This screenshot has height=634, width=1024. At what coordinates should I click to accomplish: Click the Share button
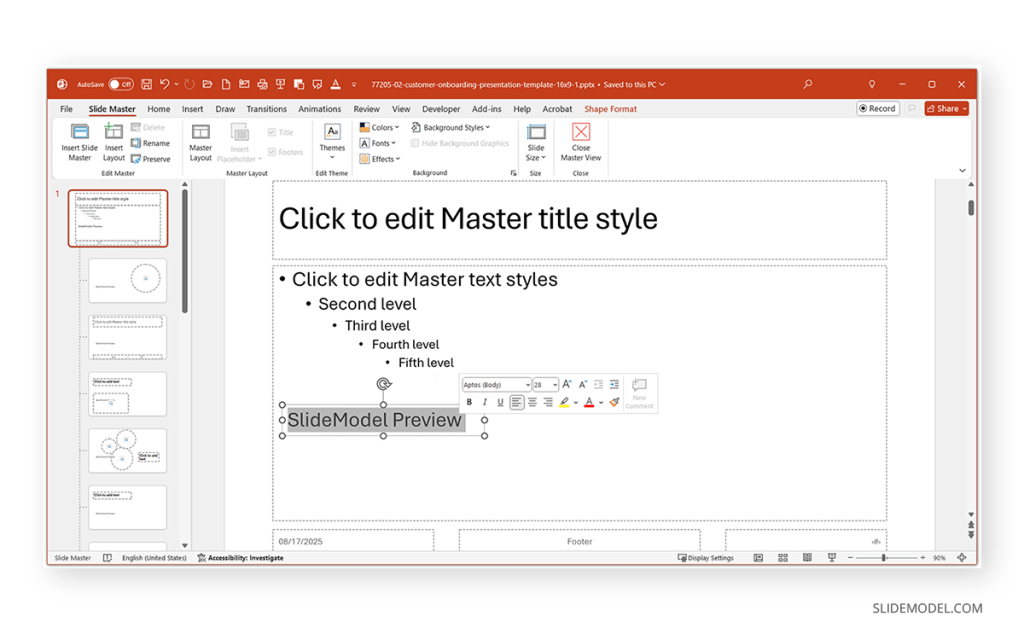(x=946, y=109)
